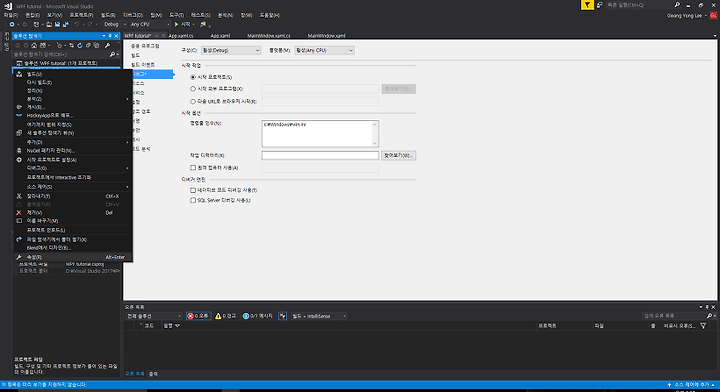720x392 pixels.
Task: Select the Start external program radio button
Action: pyautogui.click(x=193, y=89)
